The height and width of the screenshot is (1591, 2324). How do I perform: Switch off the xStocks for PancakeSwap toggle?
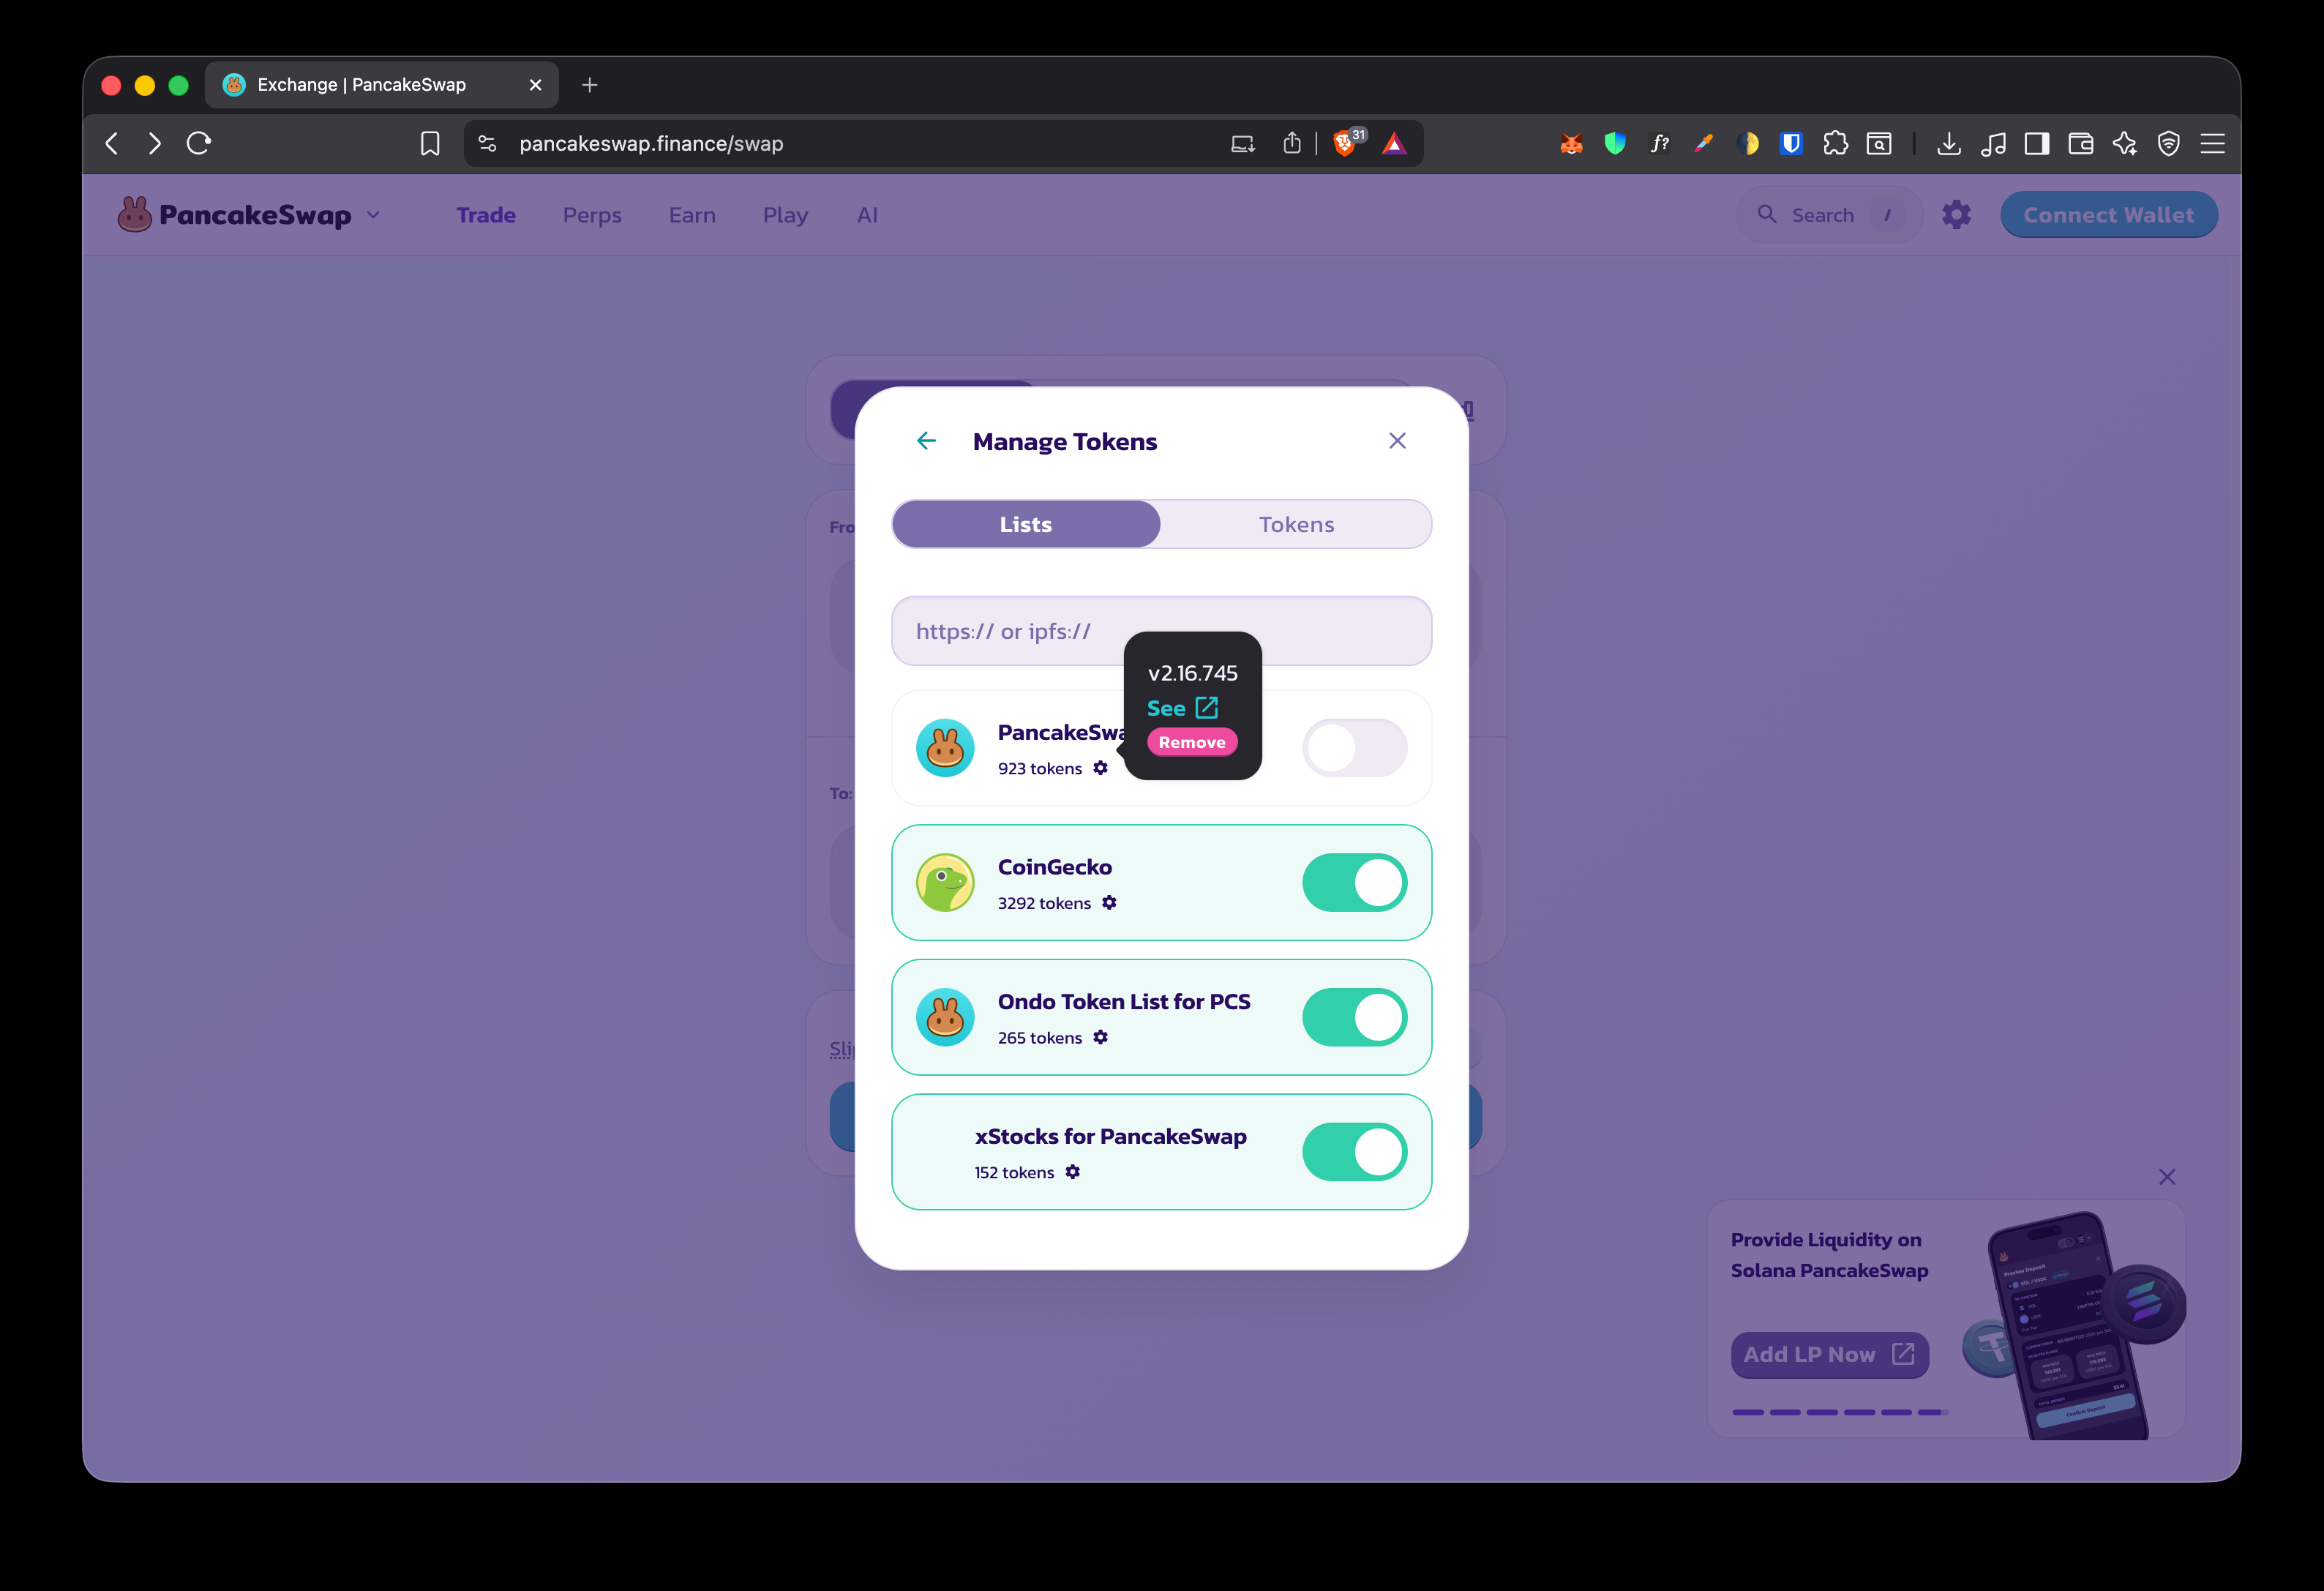pos(1354,1152)
